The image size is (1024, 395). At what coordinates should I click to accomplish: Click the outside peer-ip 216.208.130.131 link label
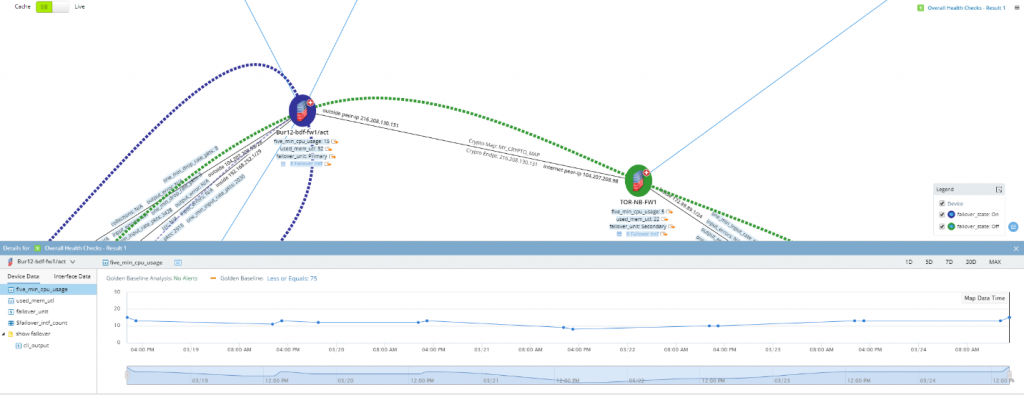361,118
